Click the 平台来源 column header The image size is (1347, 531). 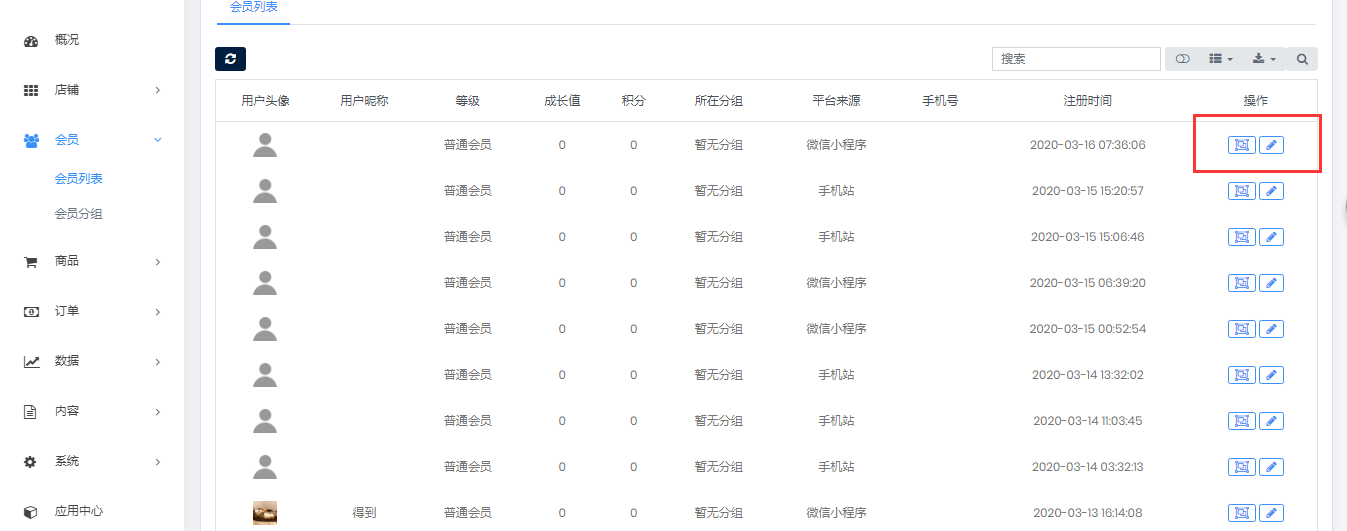(837, 101)
